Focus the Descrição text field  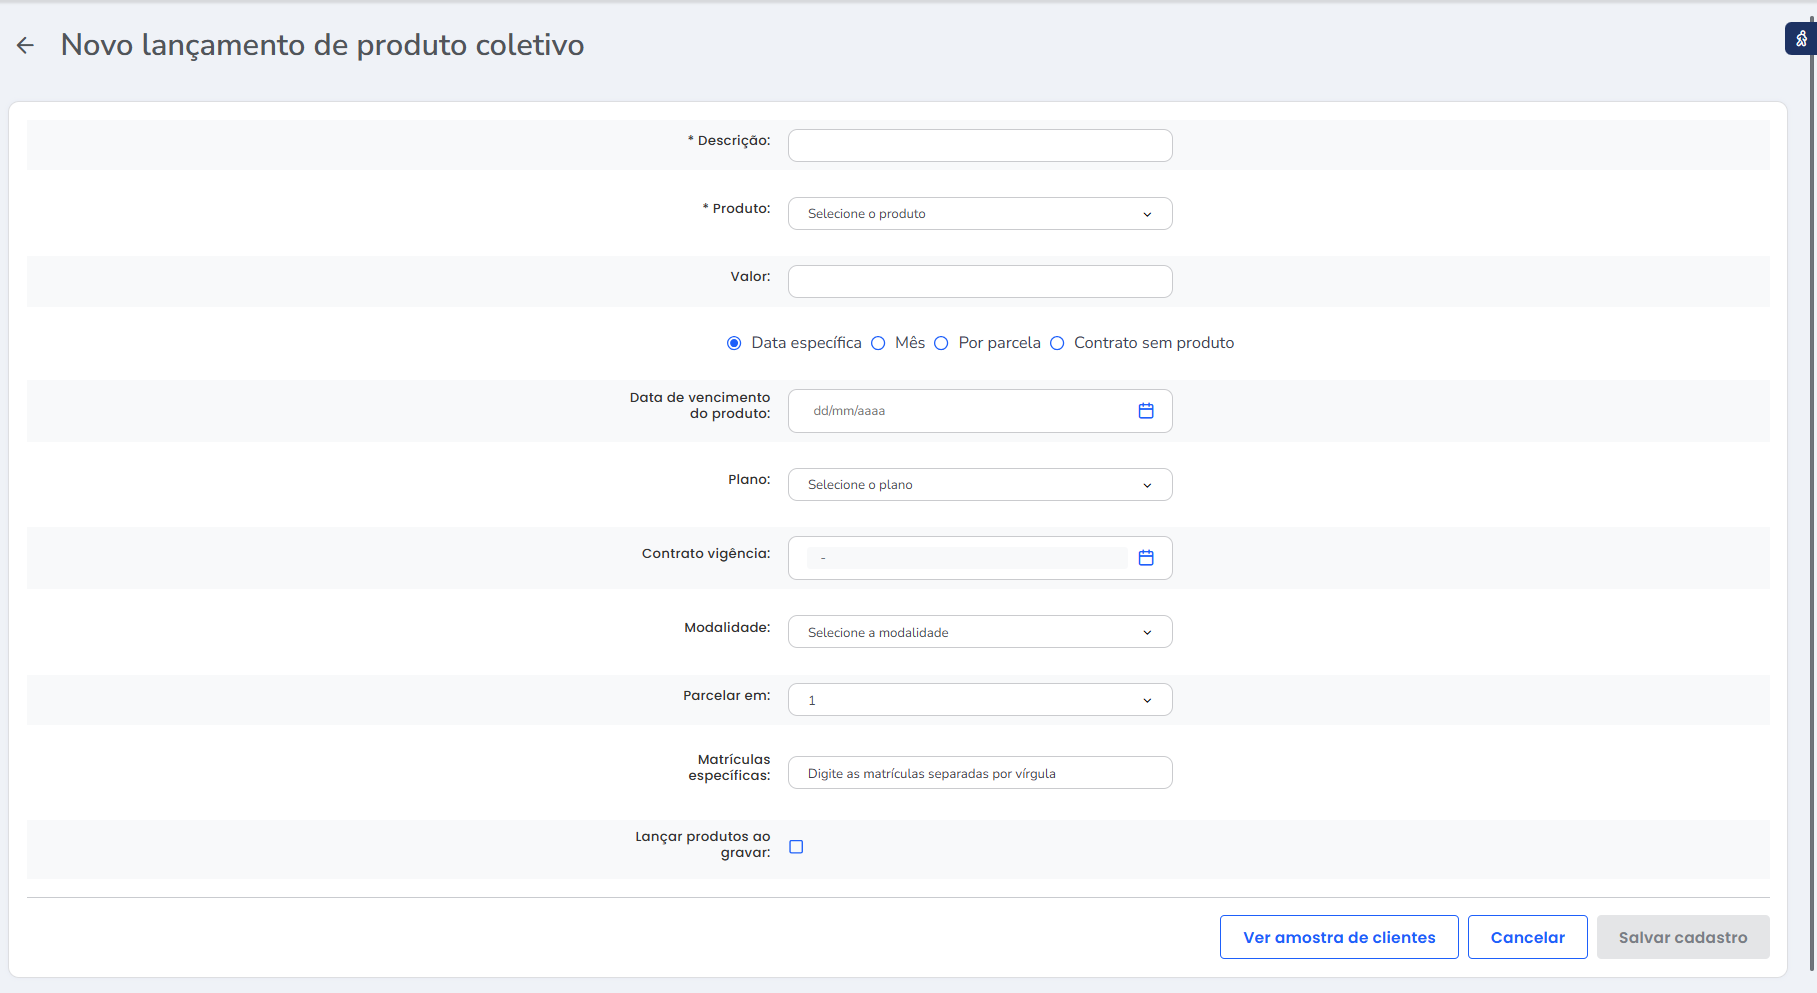coord(979,146)
